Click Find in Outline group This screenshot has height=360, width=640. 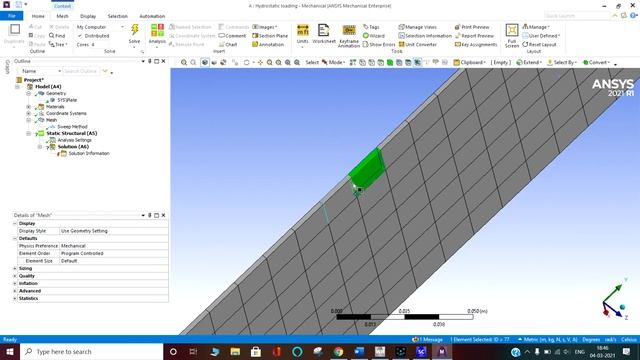[x=57, y=36]
